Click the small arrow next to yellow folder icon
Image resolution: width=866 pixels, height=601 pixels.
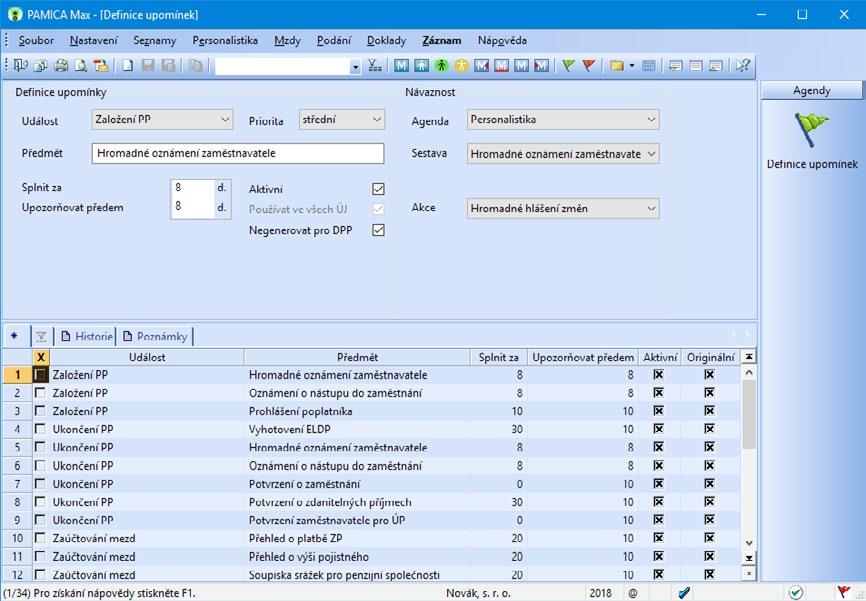tap(632, 66)
